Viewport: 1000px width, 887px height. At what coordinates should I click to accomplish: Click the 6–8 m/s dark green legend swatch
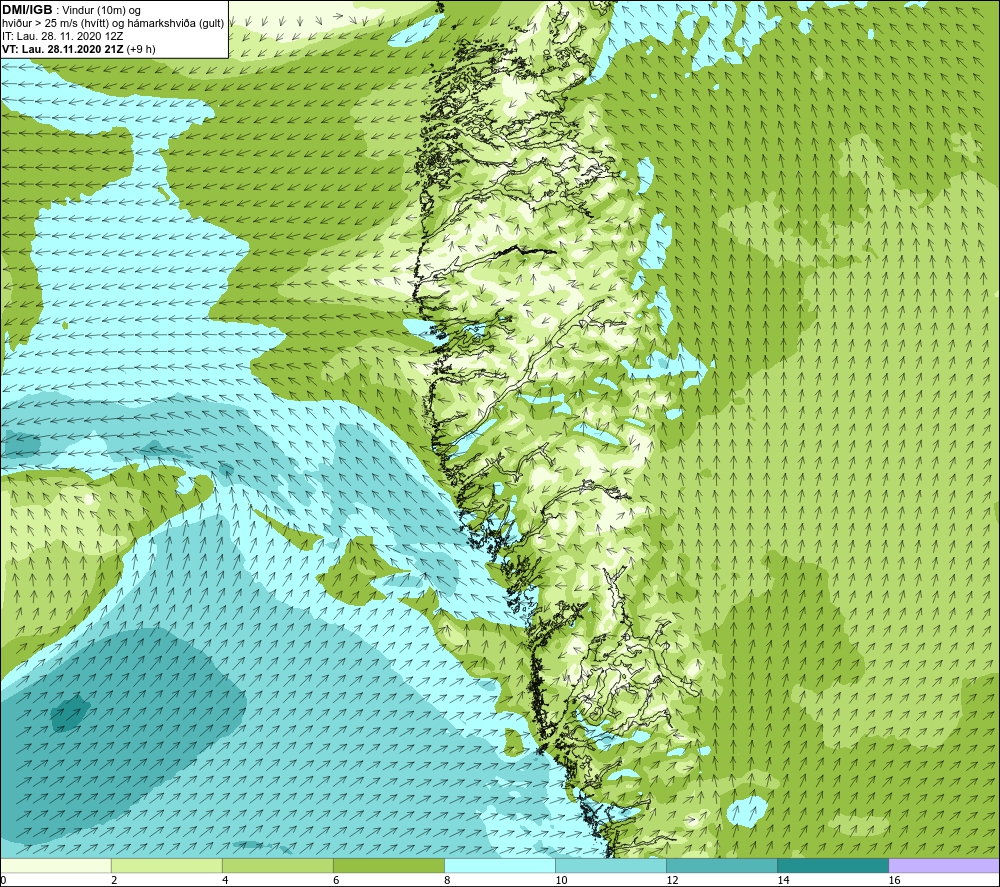389,865
